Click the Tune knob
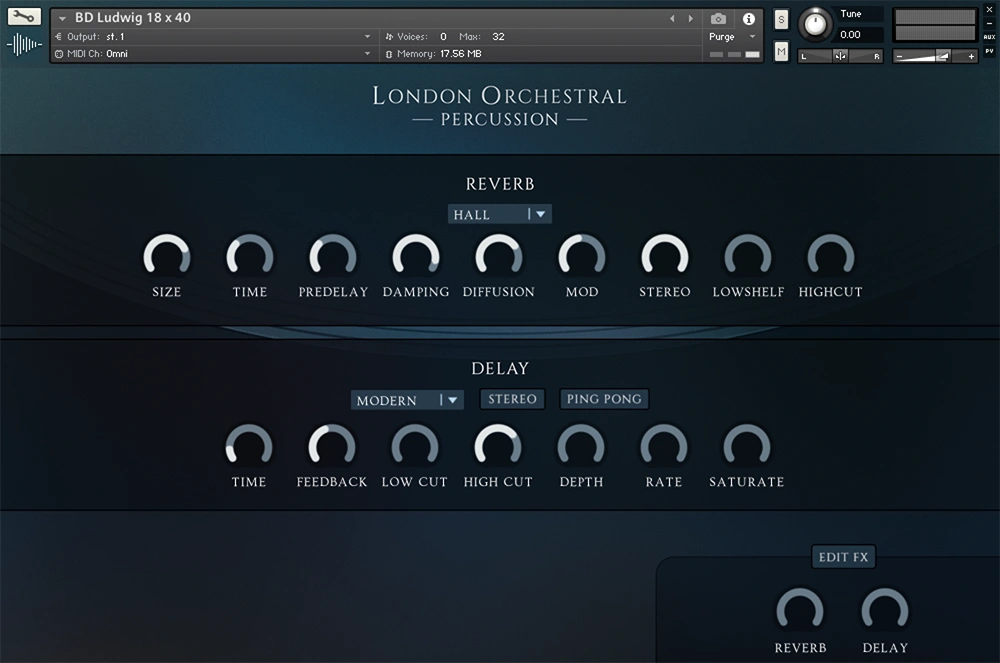Viewport: 1000px width, 663px height. pos(815,24)
